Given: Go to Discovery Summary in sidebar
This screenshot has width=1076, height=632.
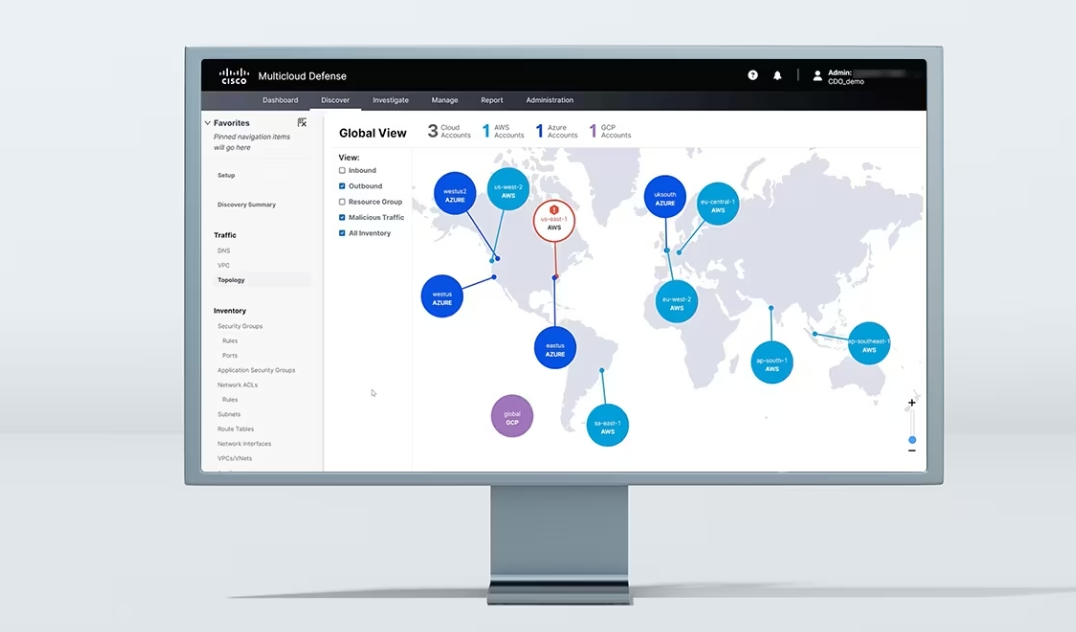Looking at the screenshot, I should point(246,205).
